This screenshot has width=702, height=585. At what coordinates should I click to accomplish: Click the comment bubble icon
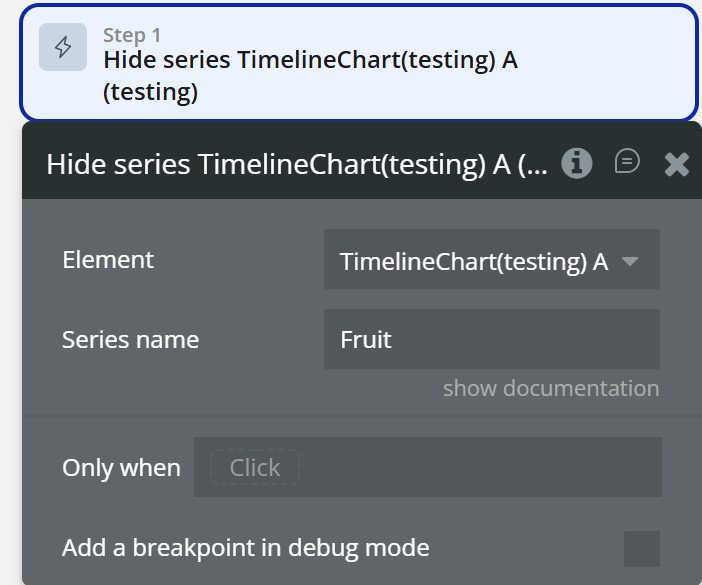pyautogui.click(x=627, y=162)
